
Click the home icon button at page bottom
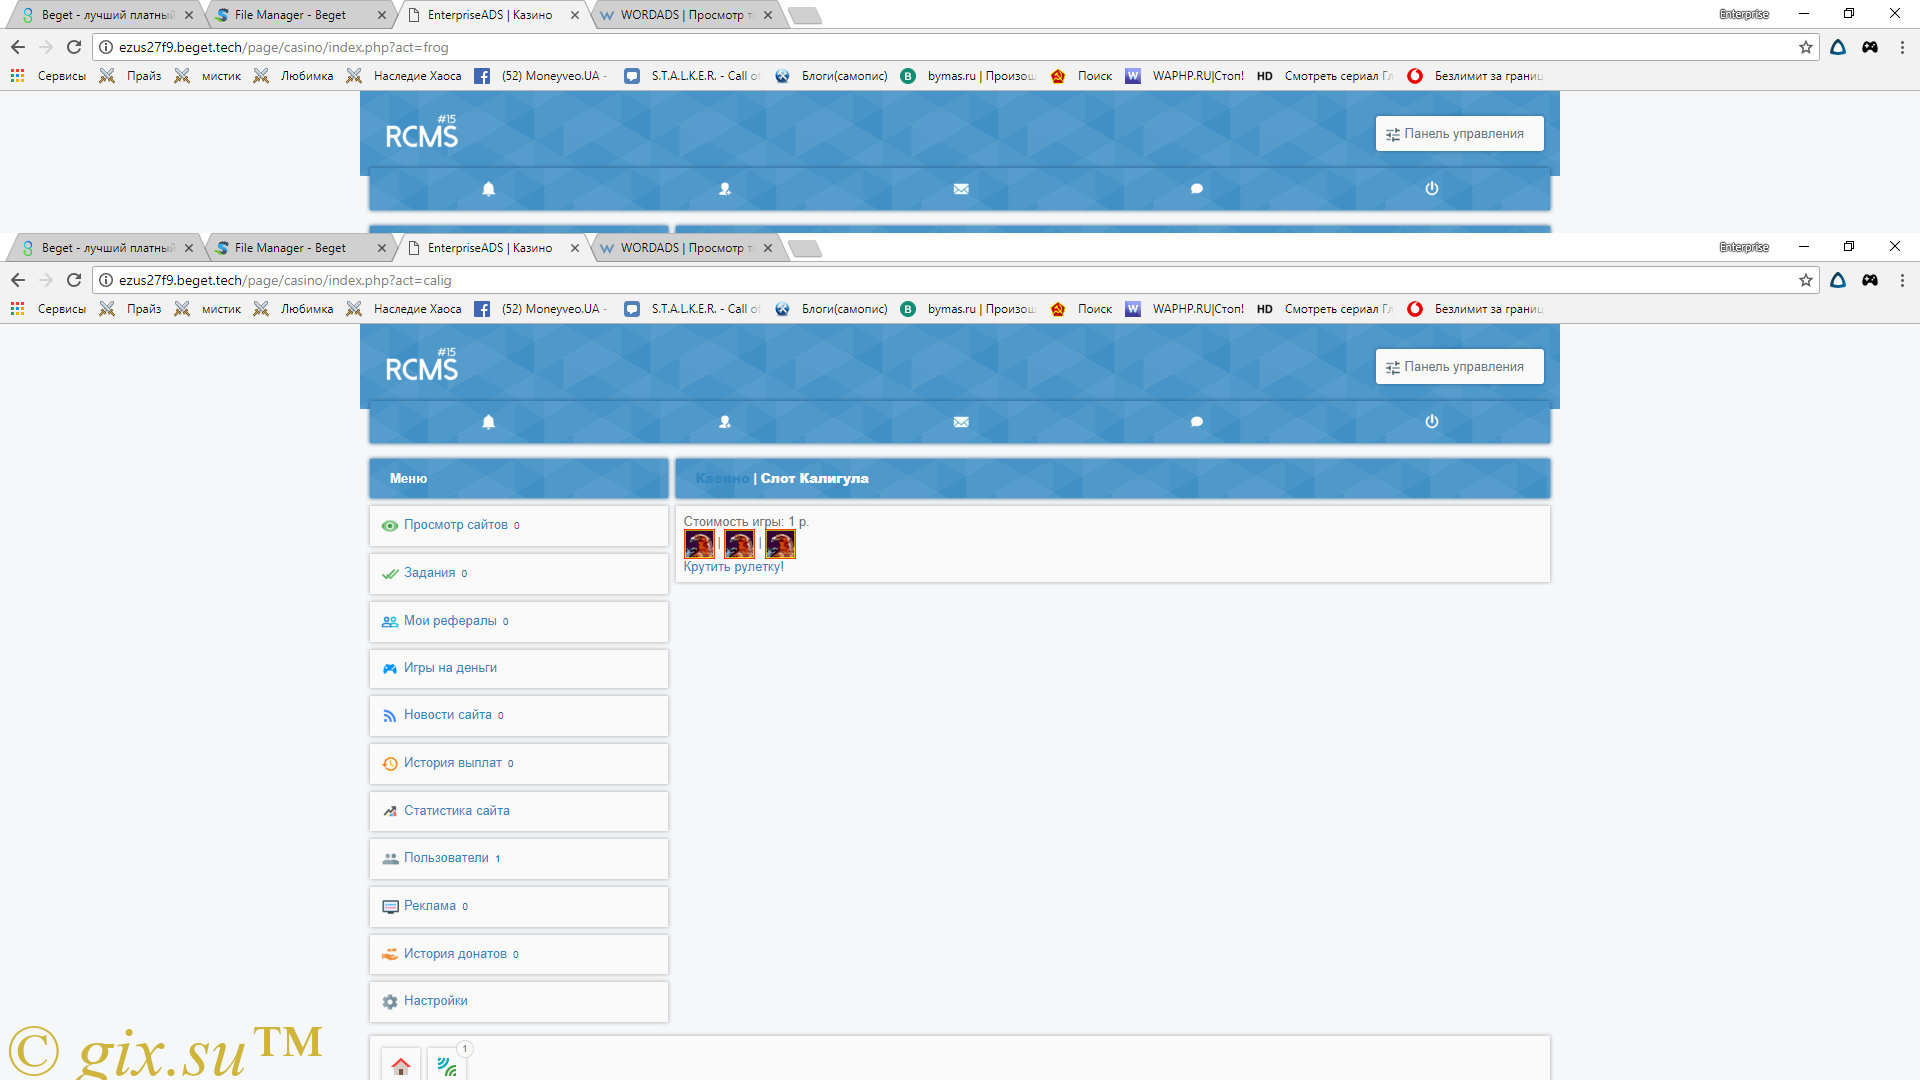click(401, 1066)
